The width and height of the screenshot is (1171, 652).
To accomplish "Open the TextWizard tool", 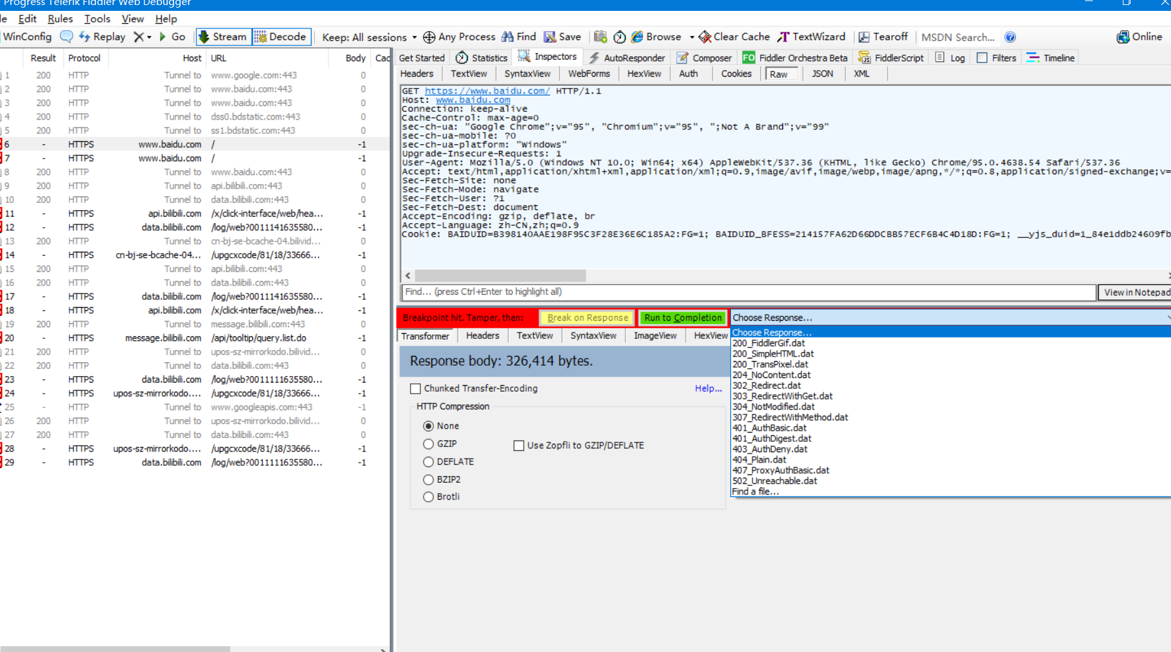I will (x=812, y=37).
